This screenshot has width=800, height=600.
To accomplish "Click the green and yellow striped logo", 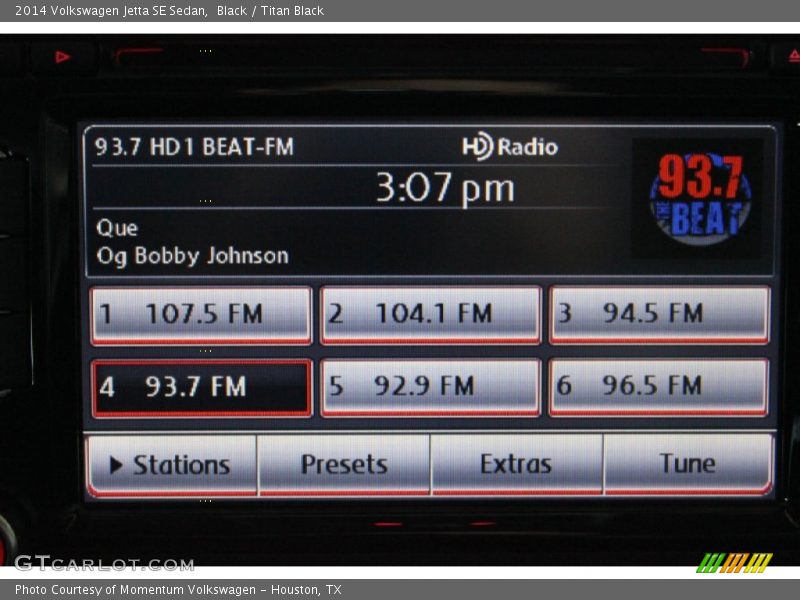I will [x=734, y=562].
